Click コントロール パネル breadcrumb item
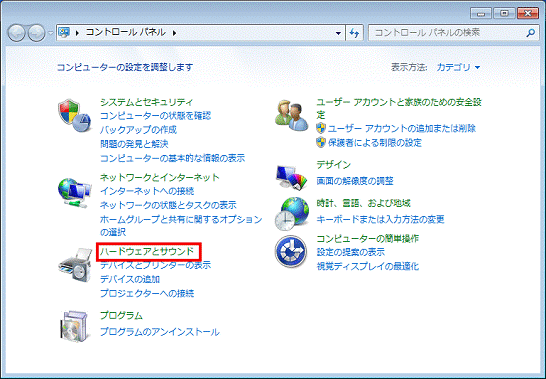Image resolution: width=546 pixels, height=379 pixels. (x=125, y=32)
